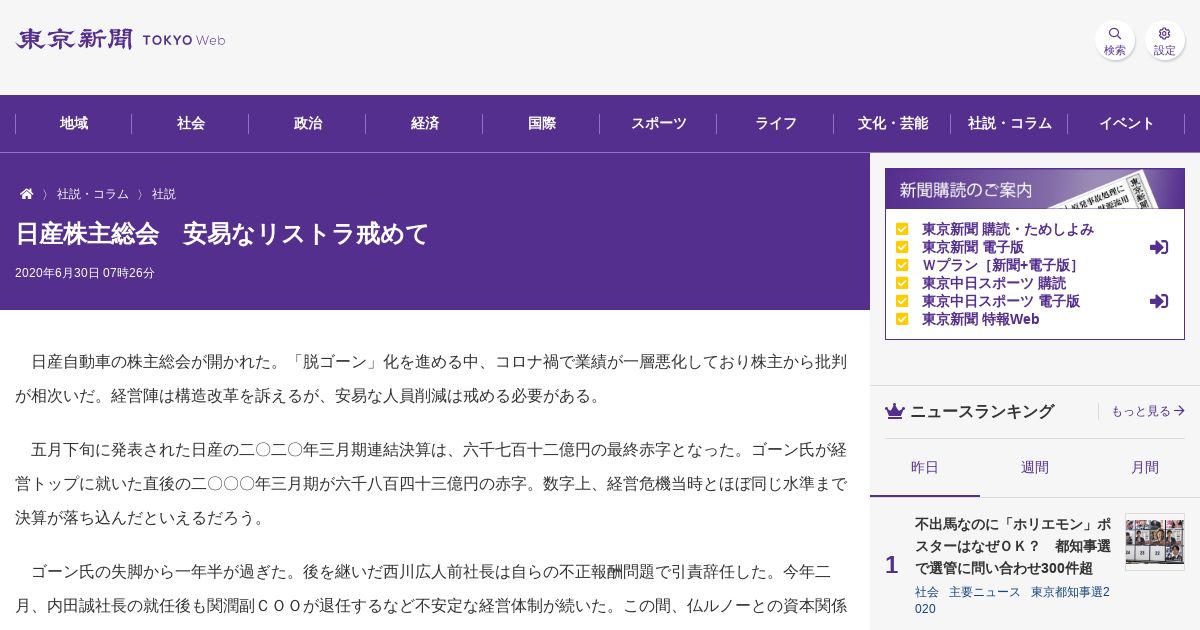Go to home via breadcrumb house icon

[x=27, y=194]
